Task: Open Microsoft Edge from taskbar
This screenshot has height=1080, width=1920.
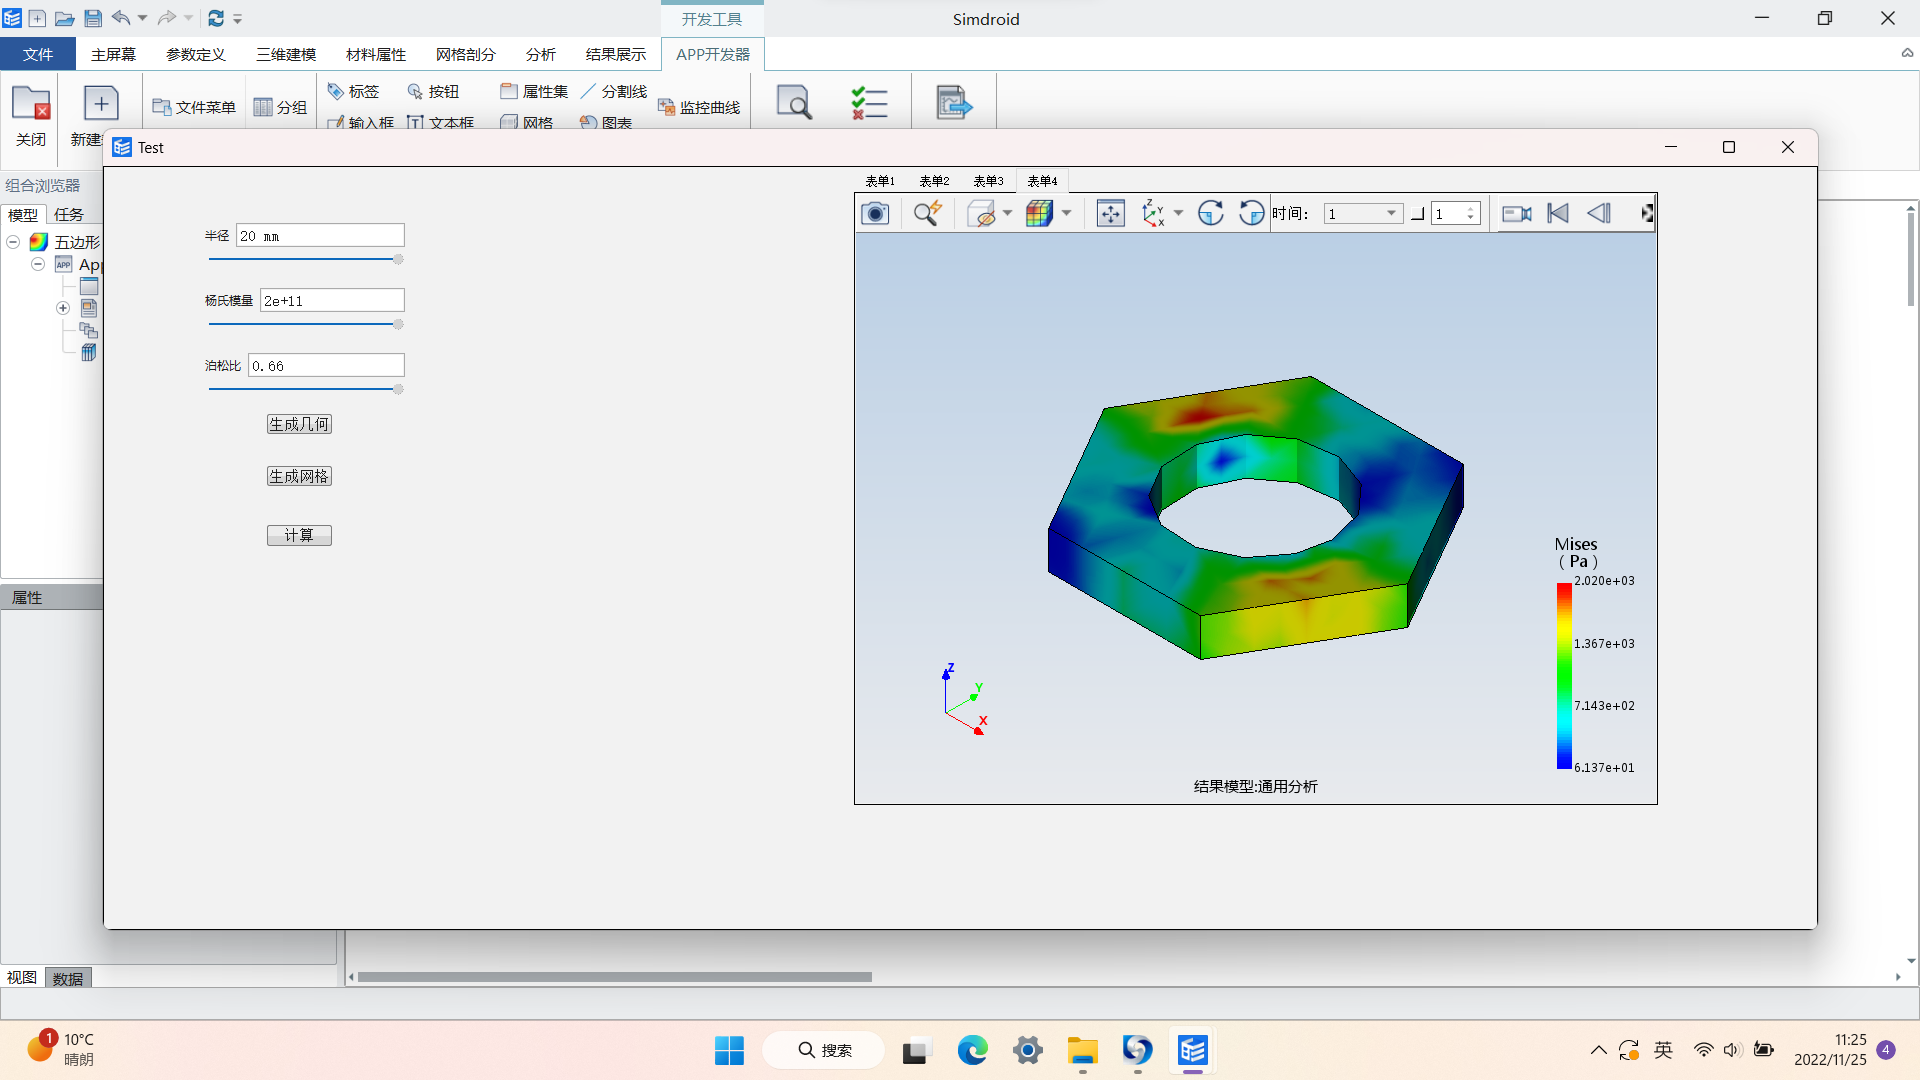Action: (972, 1050)
